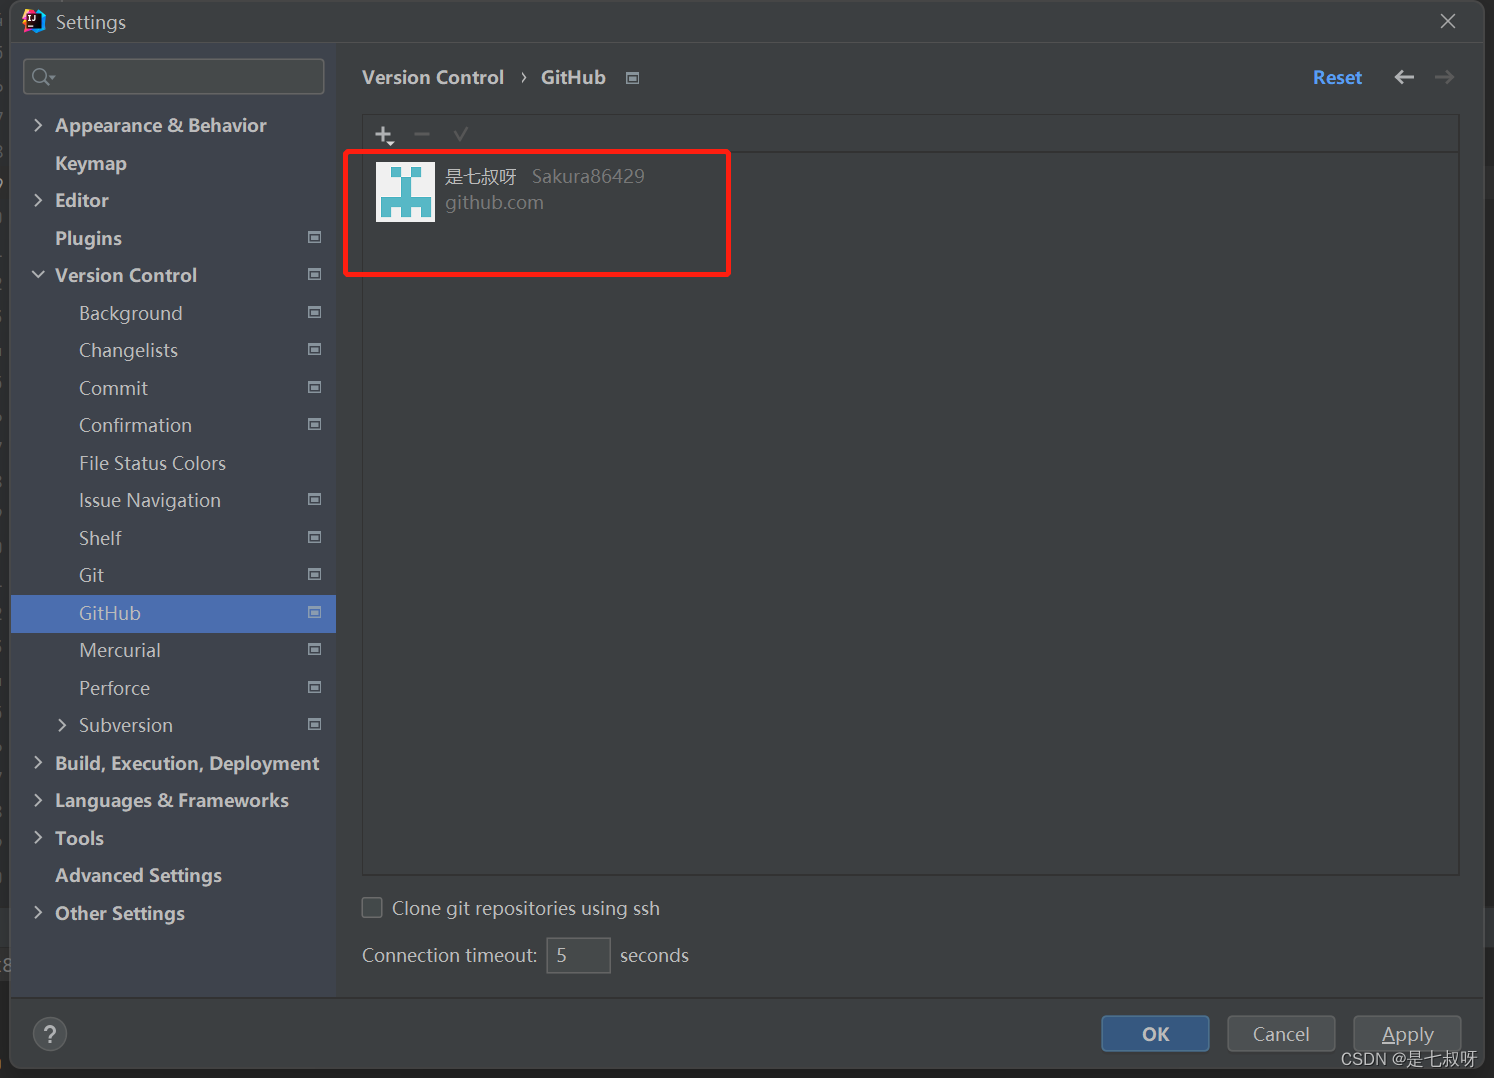The image size is (1494, 1078).
Task: Expand the Editor section
Action: click(x=38, y=200)
